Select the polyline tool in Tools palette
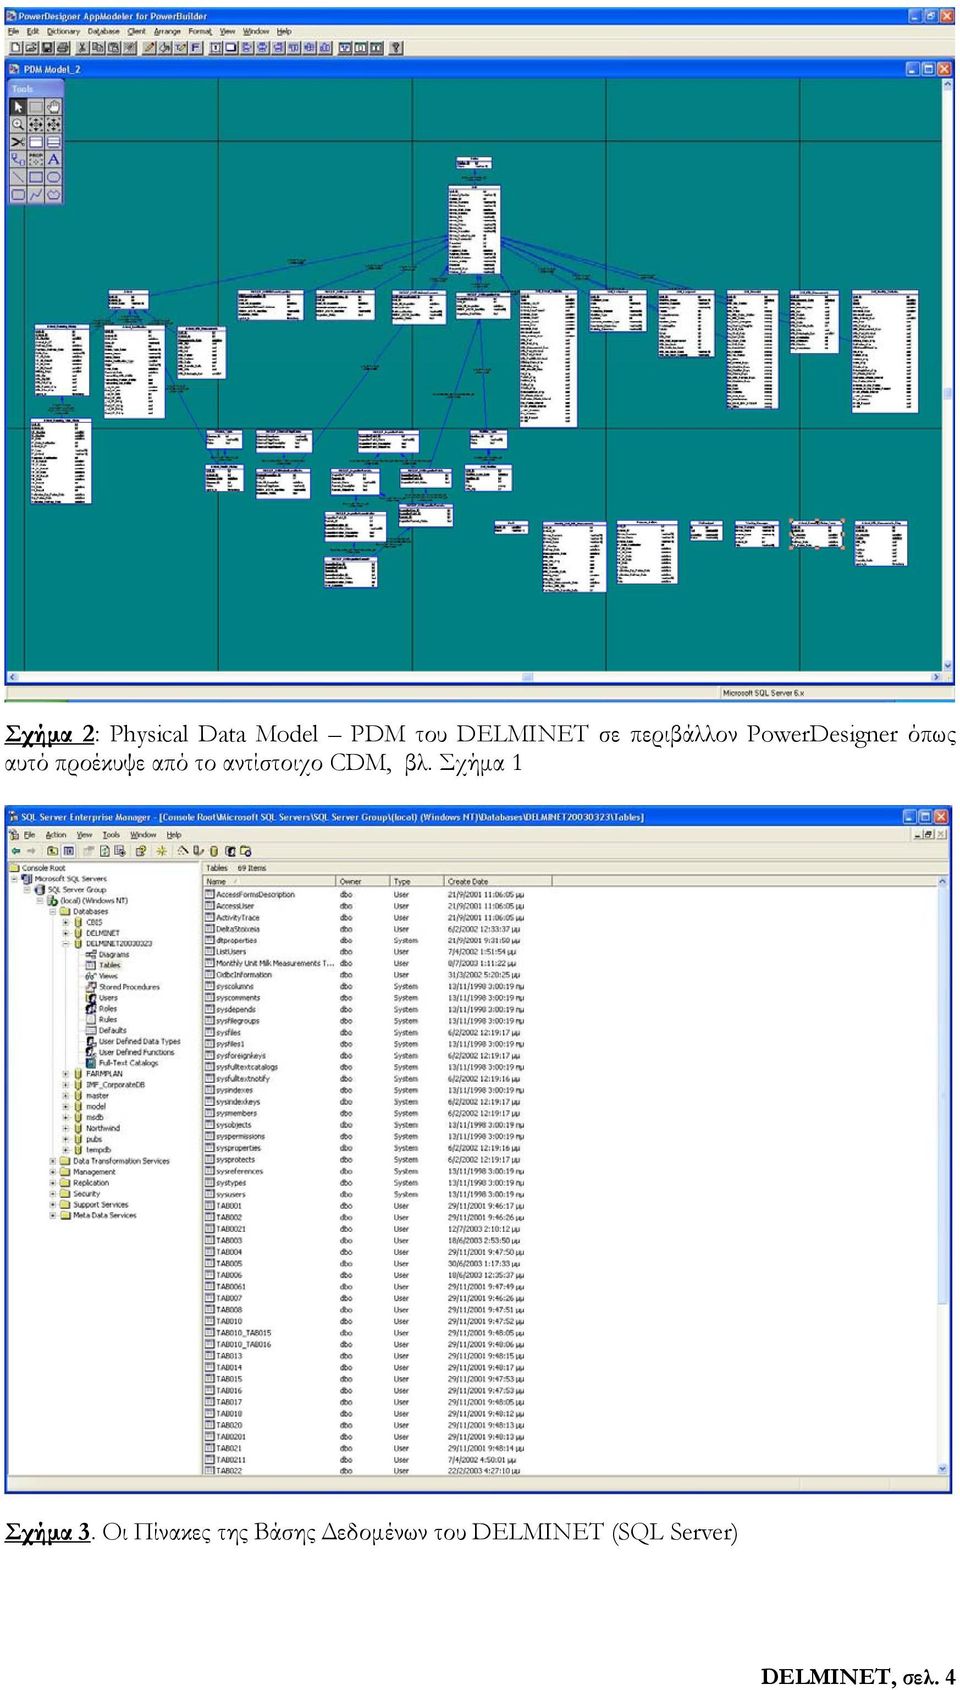This screenshot has width=960, height=1690. pyautogui.click(x=35, y=195)
